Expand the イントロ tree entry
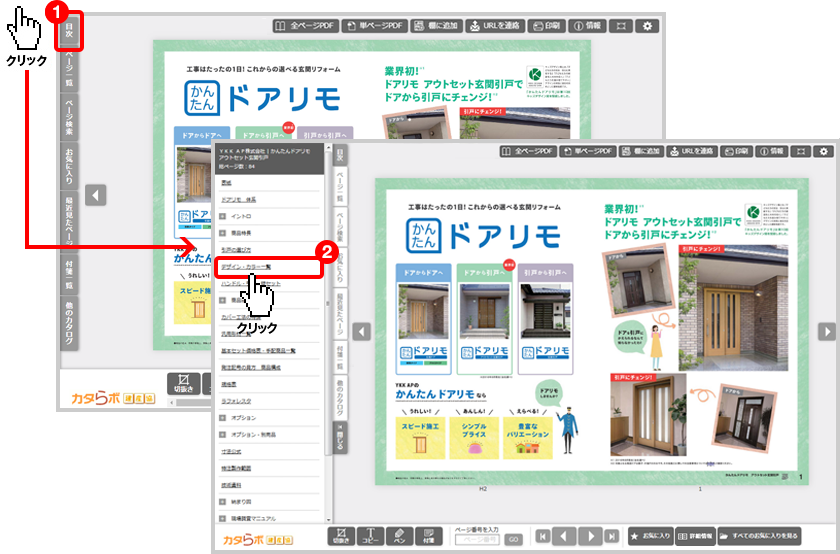This screenshot has width=840, height=554. (x=223, y=215)
